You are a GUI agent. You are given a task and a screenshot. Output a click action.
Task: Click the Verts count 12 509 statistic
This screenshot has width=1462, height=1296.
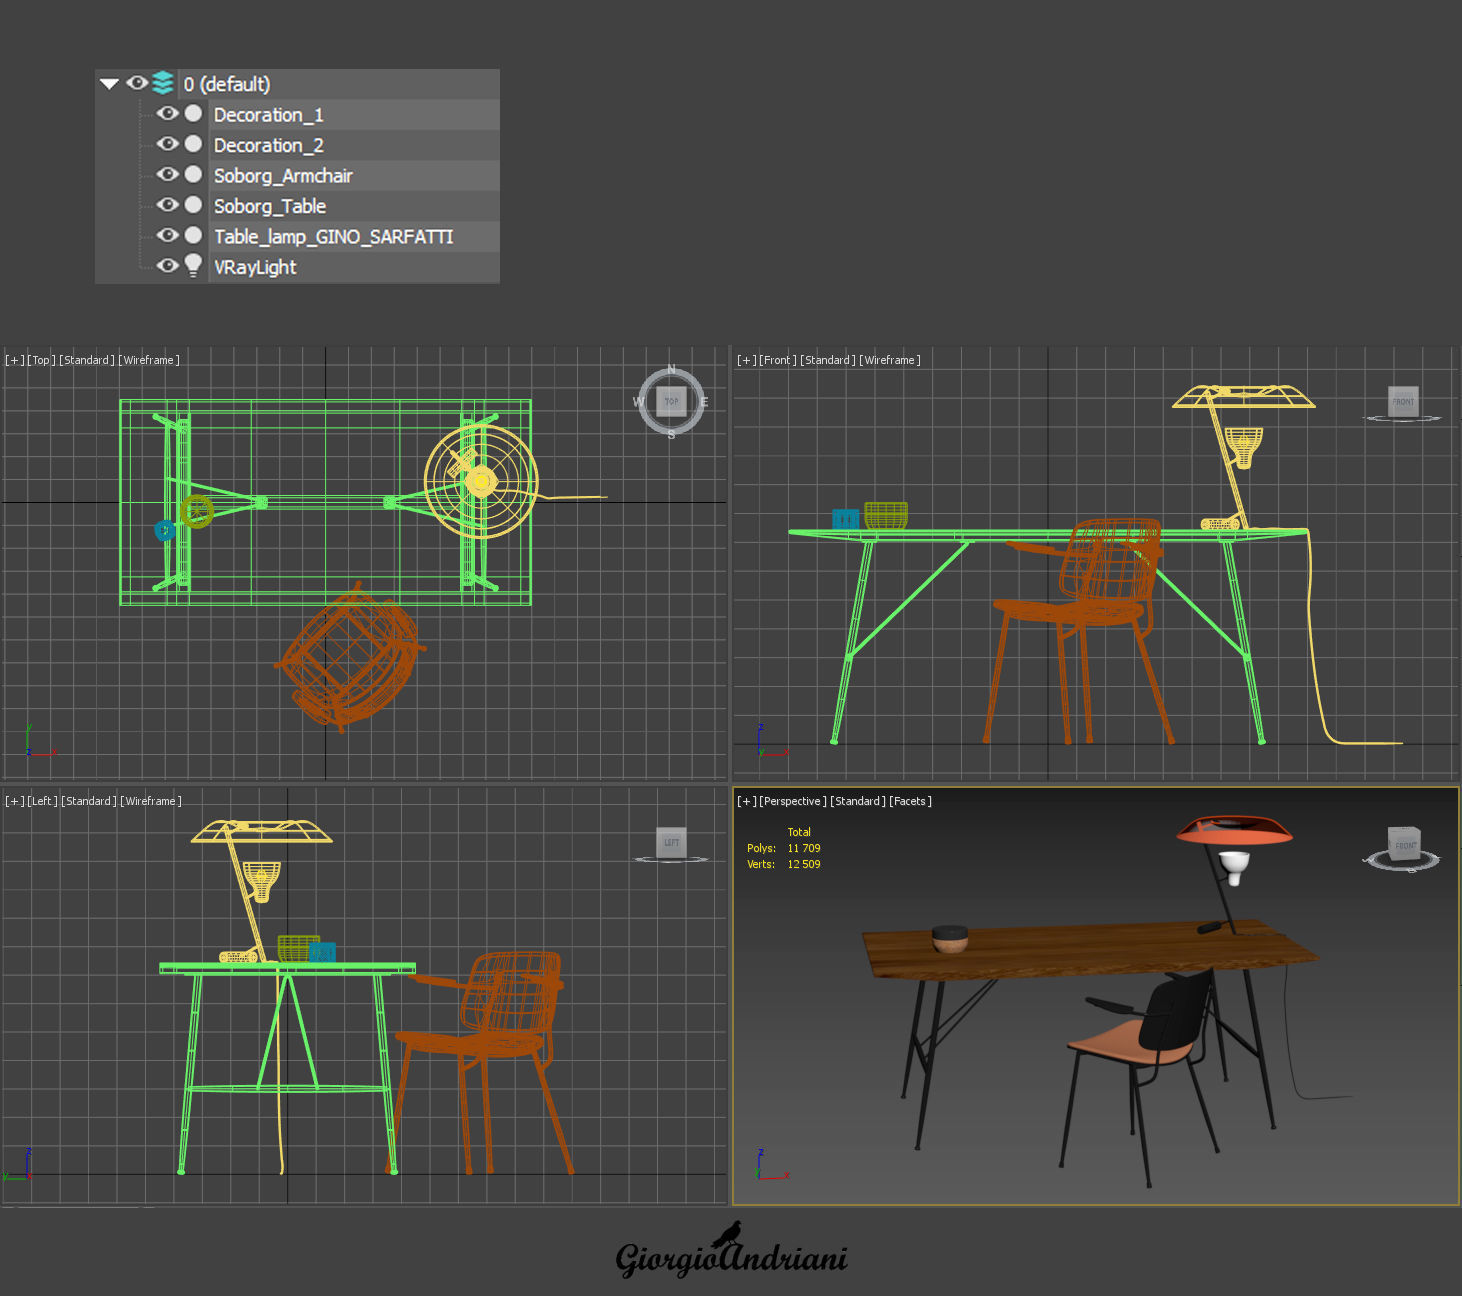[784, 864]
